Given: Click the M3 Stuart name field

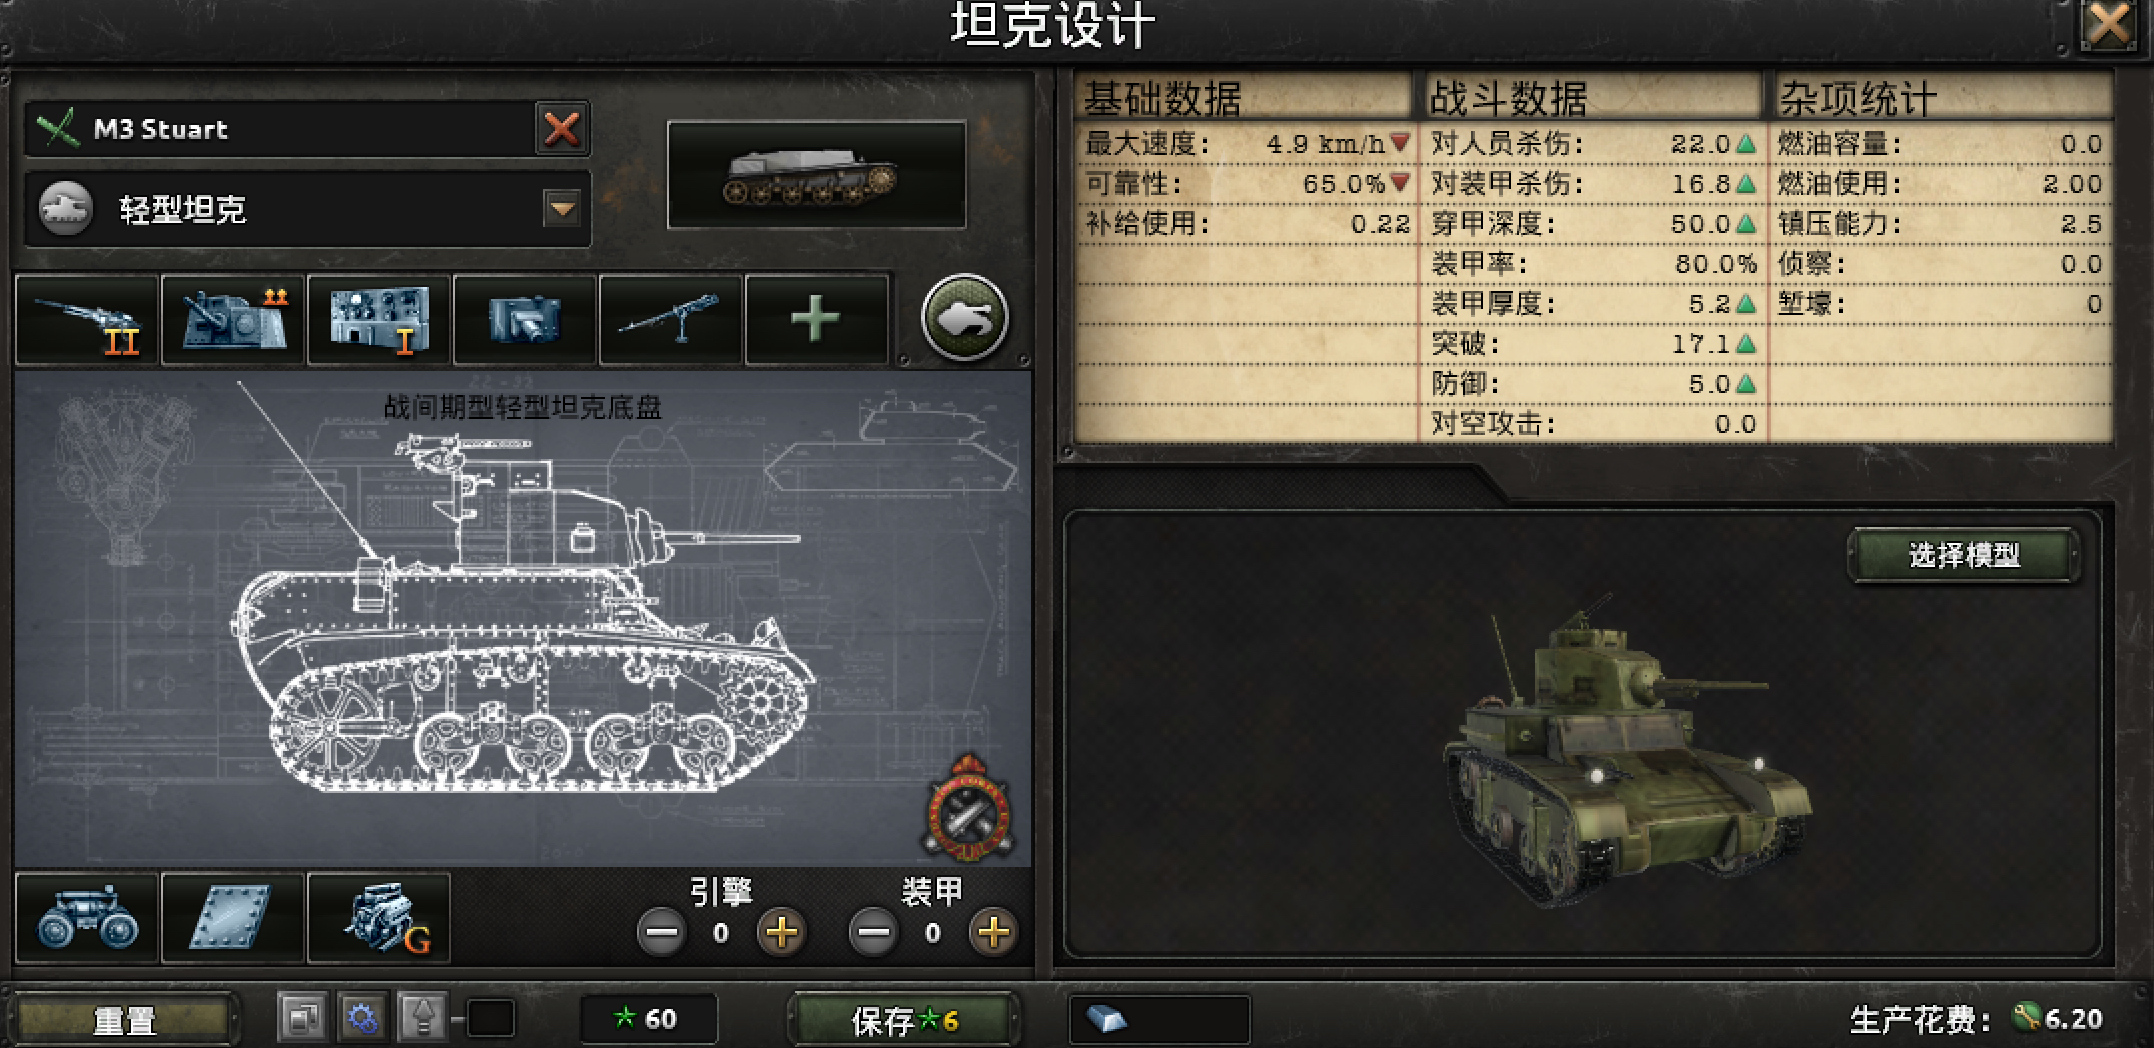Looking at the screenshot, I should [280, 129].
